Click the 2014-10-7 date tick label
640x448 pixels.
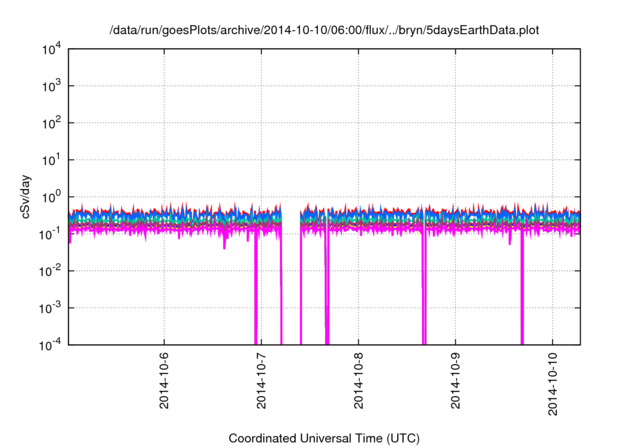261,380
